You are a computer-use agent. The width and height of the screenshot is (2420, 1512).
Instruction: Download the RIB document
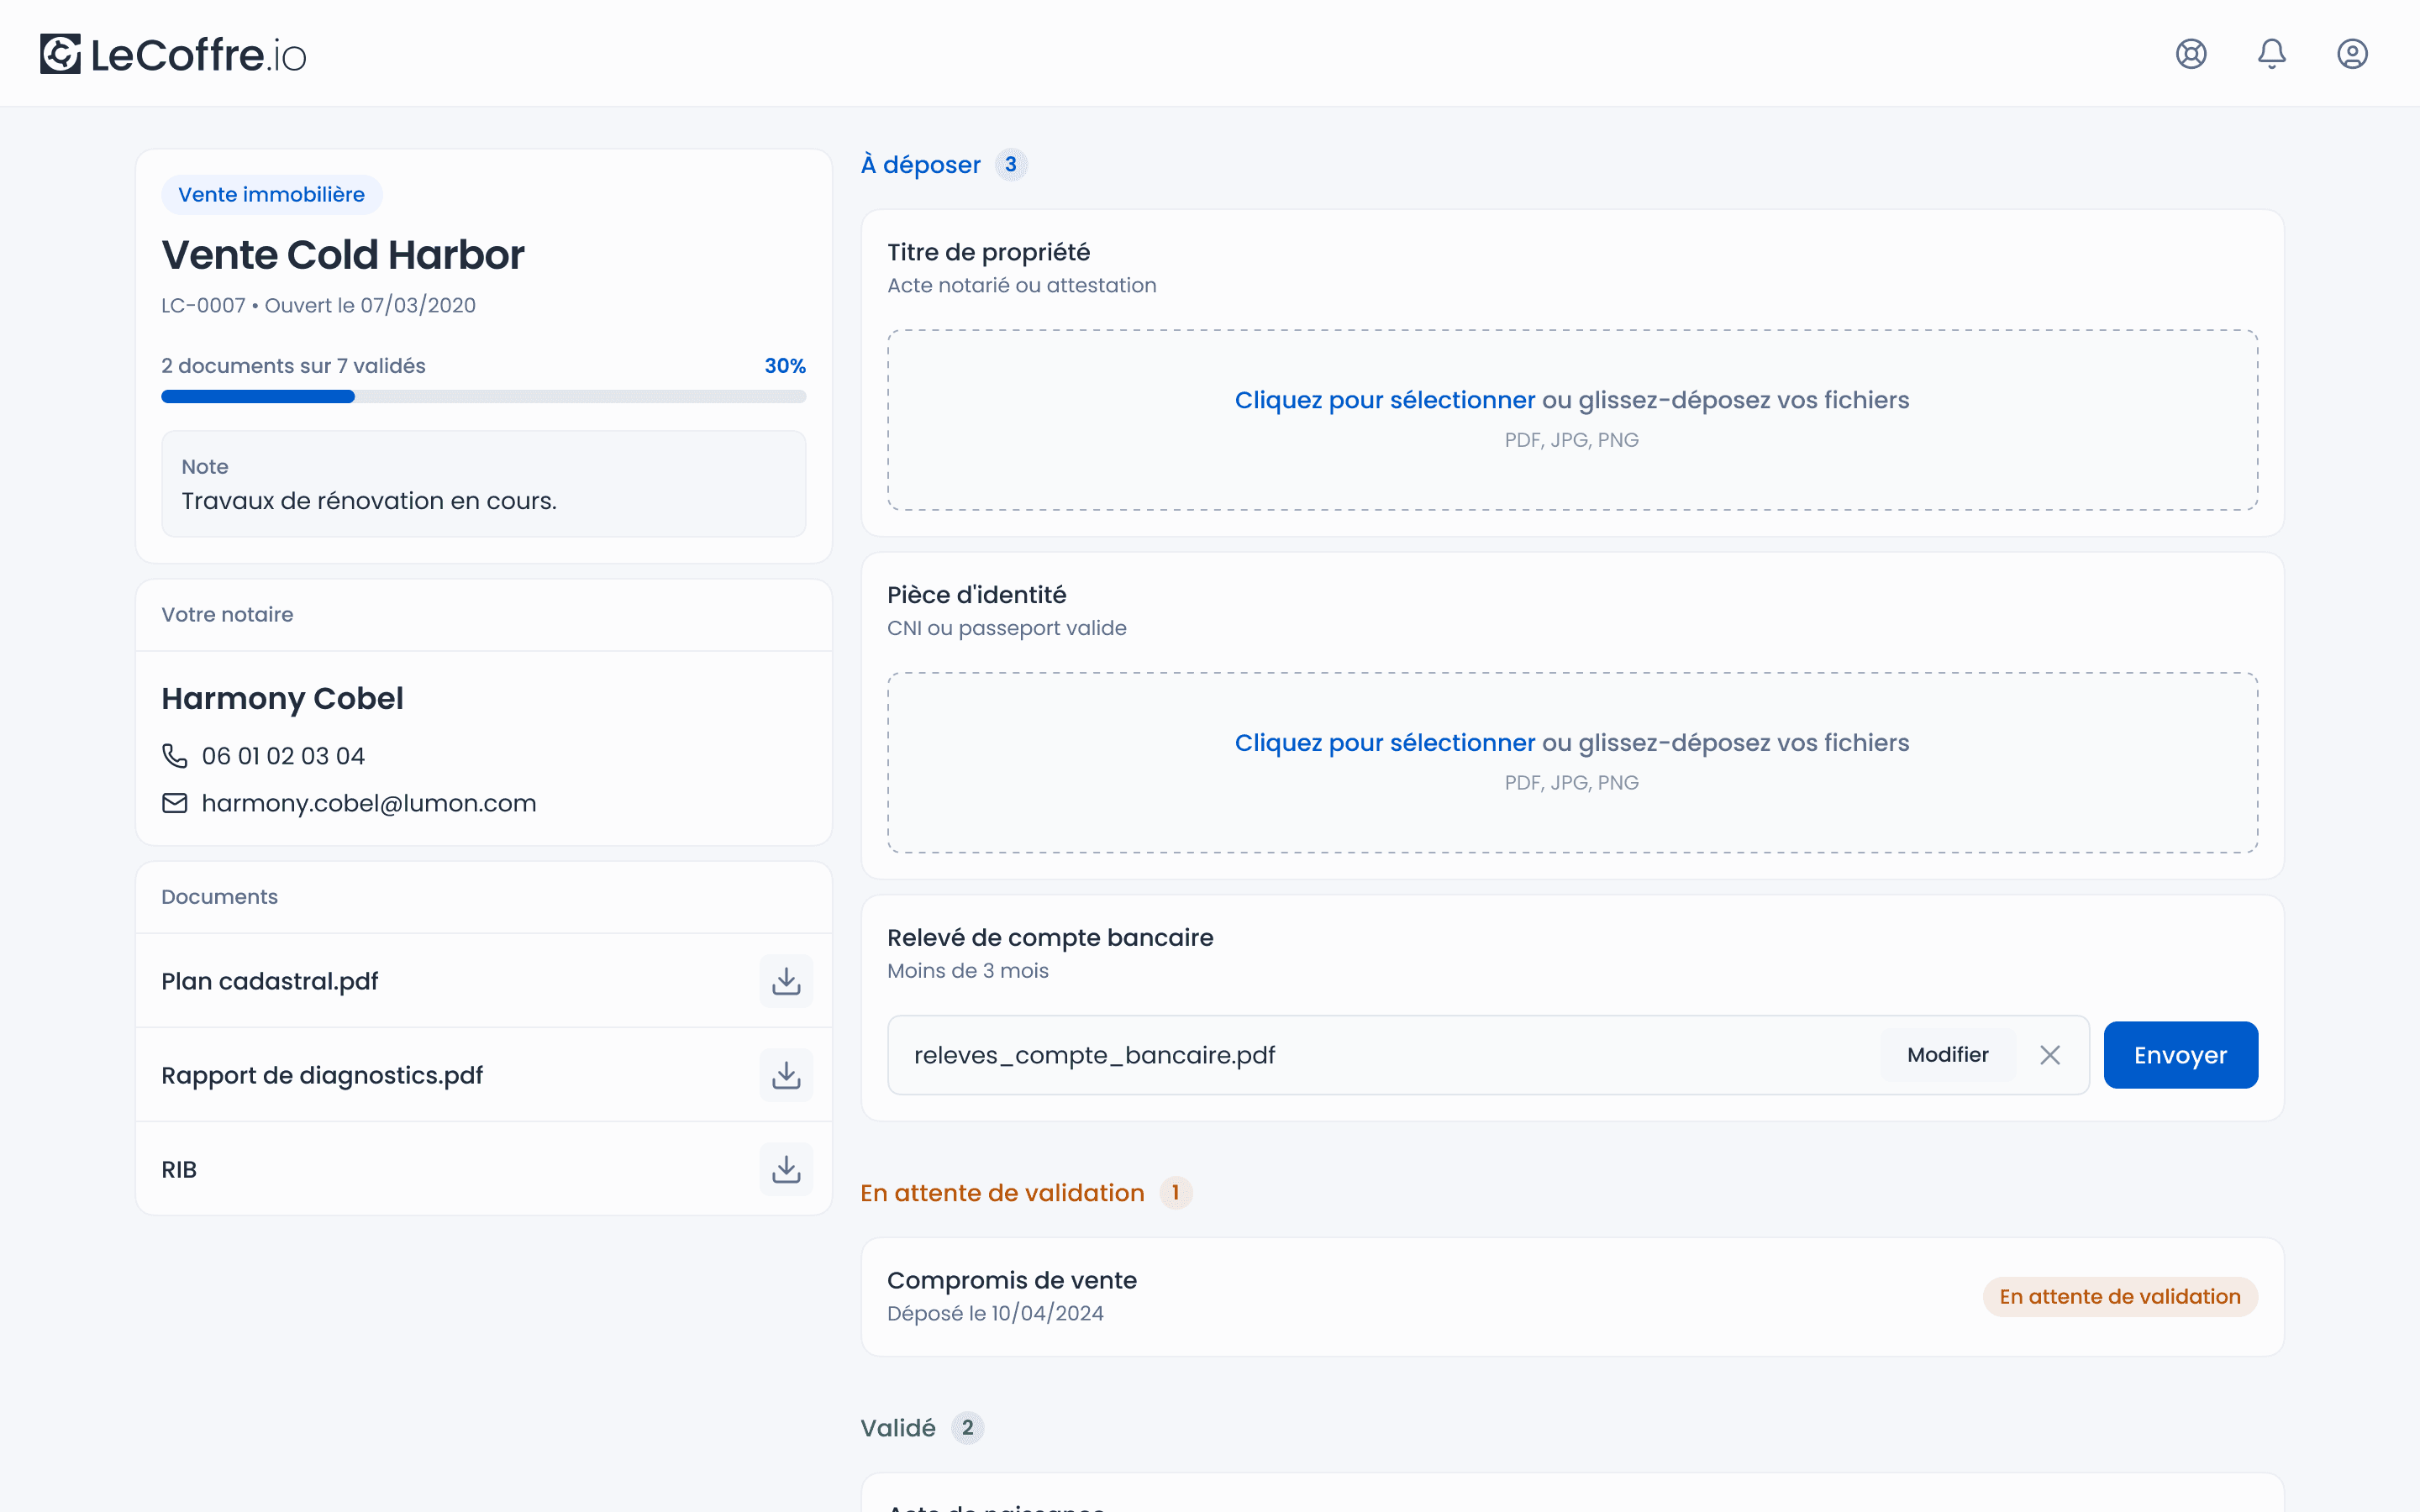[786, 1169]
